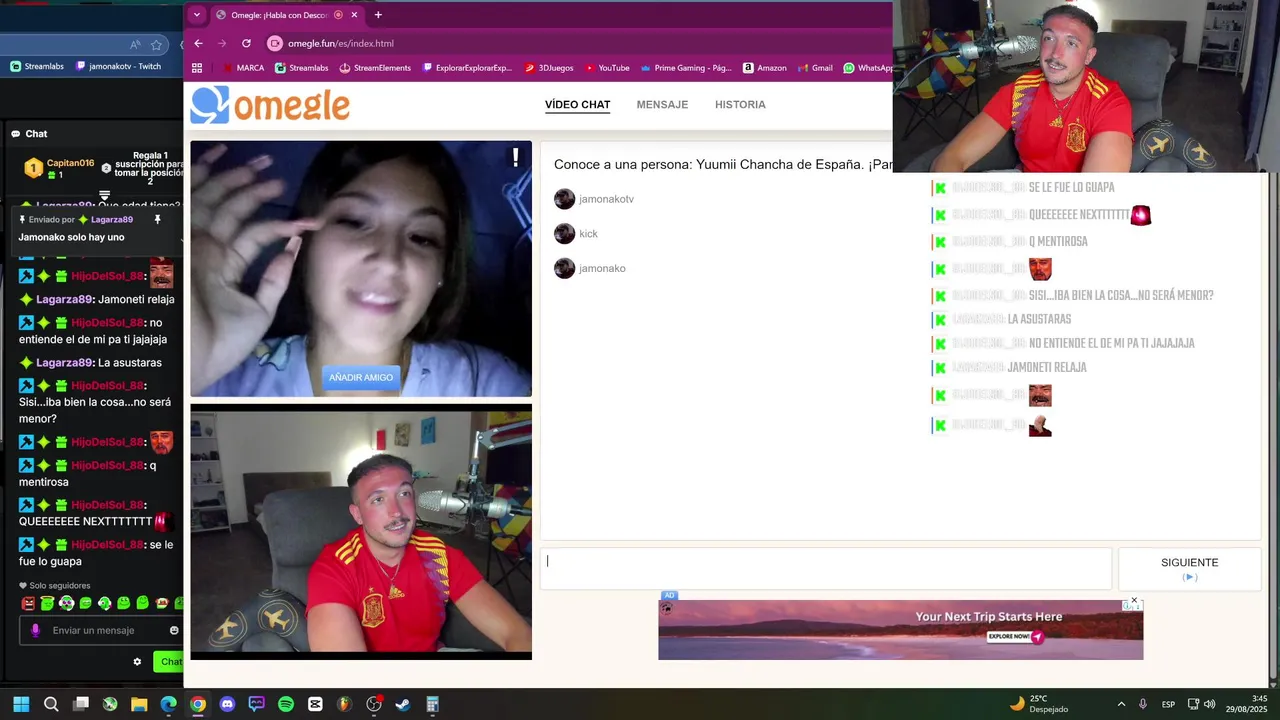1280x720 pixels.
Task: Select the Omegle browser tab
Action: pyautogui.click(x=285, y=15)
